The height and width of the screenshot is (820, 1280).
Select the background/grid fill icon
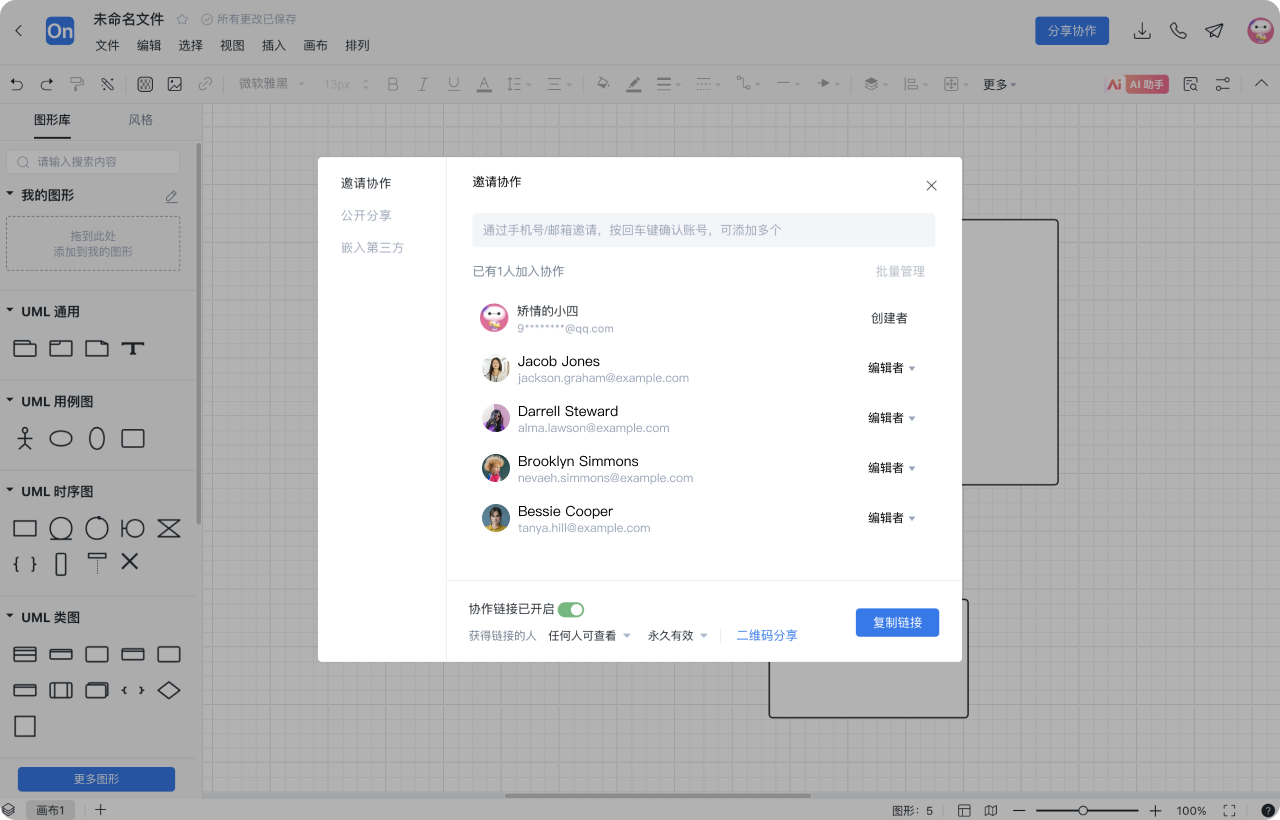[x=145, y=83]
